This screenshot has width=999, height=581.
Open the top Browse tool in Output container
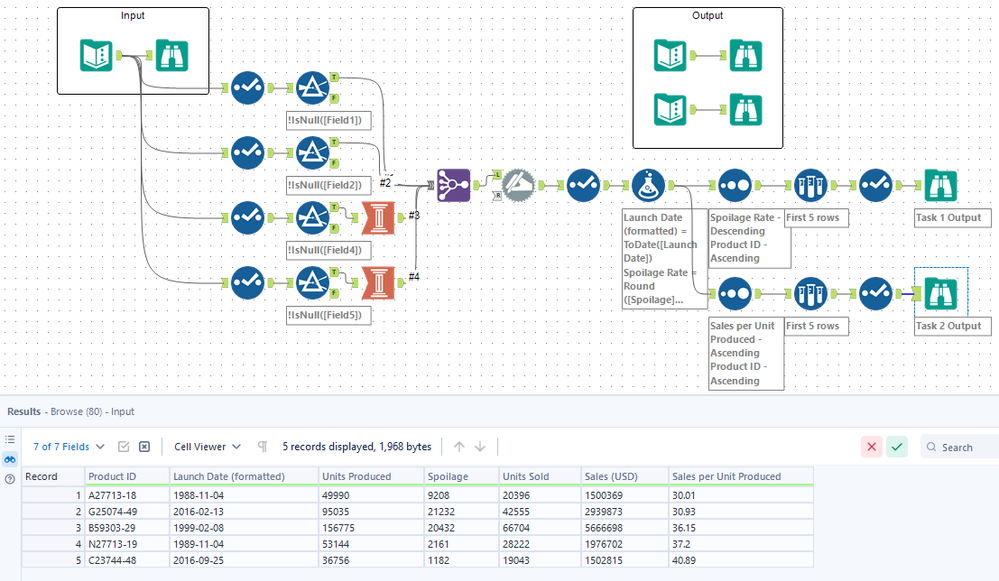746,55
